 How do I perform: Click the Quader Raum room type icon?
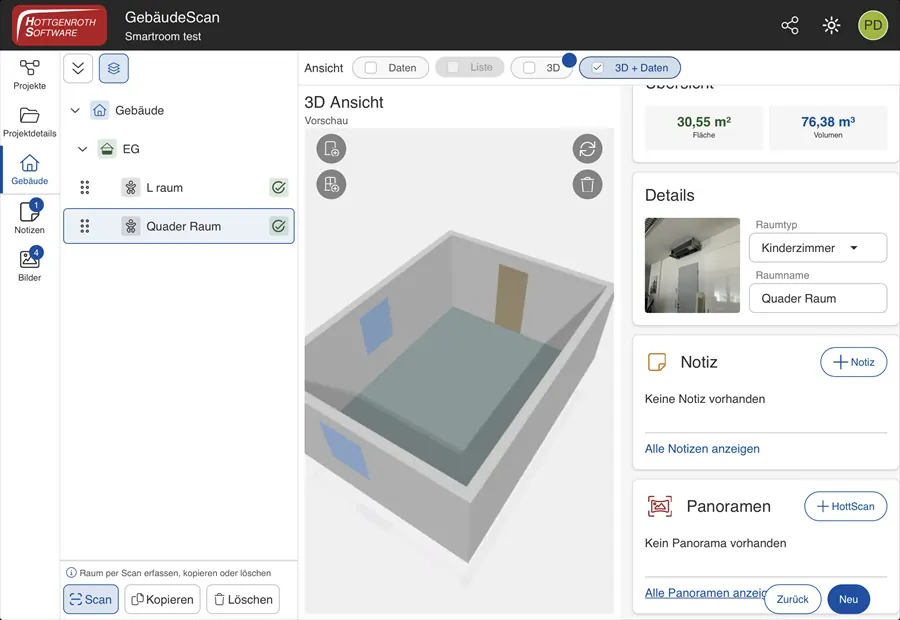click(131, 226)
